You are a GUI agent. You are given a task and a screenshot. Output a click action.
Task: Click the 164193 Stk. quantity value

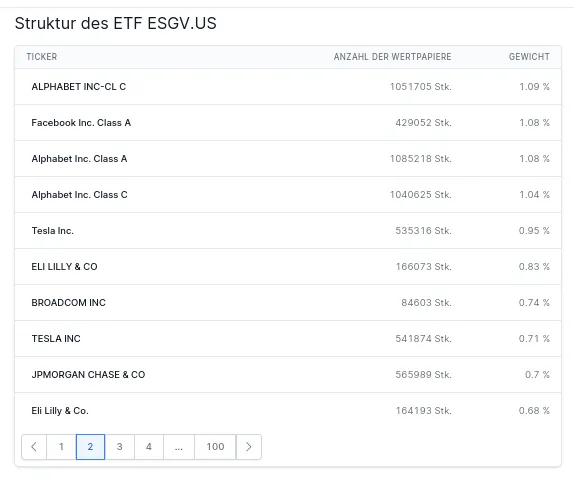tap(424, 411)
